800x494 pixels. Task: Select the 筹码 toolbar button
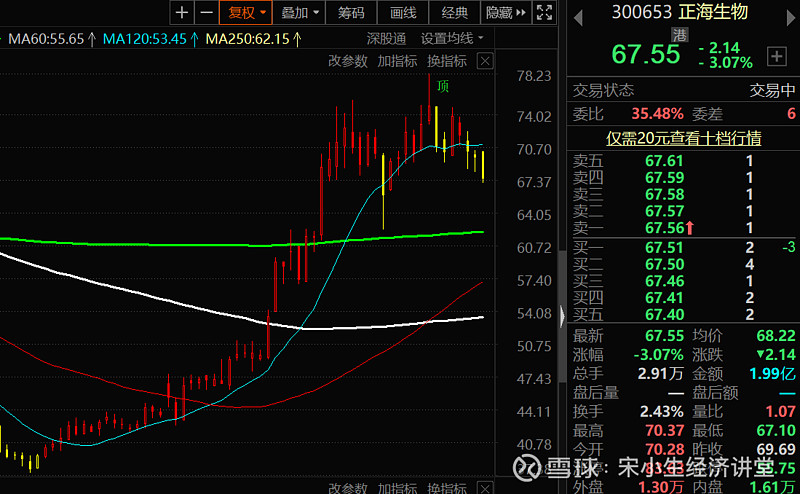351,12
